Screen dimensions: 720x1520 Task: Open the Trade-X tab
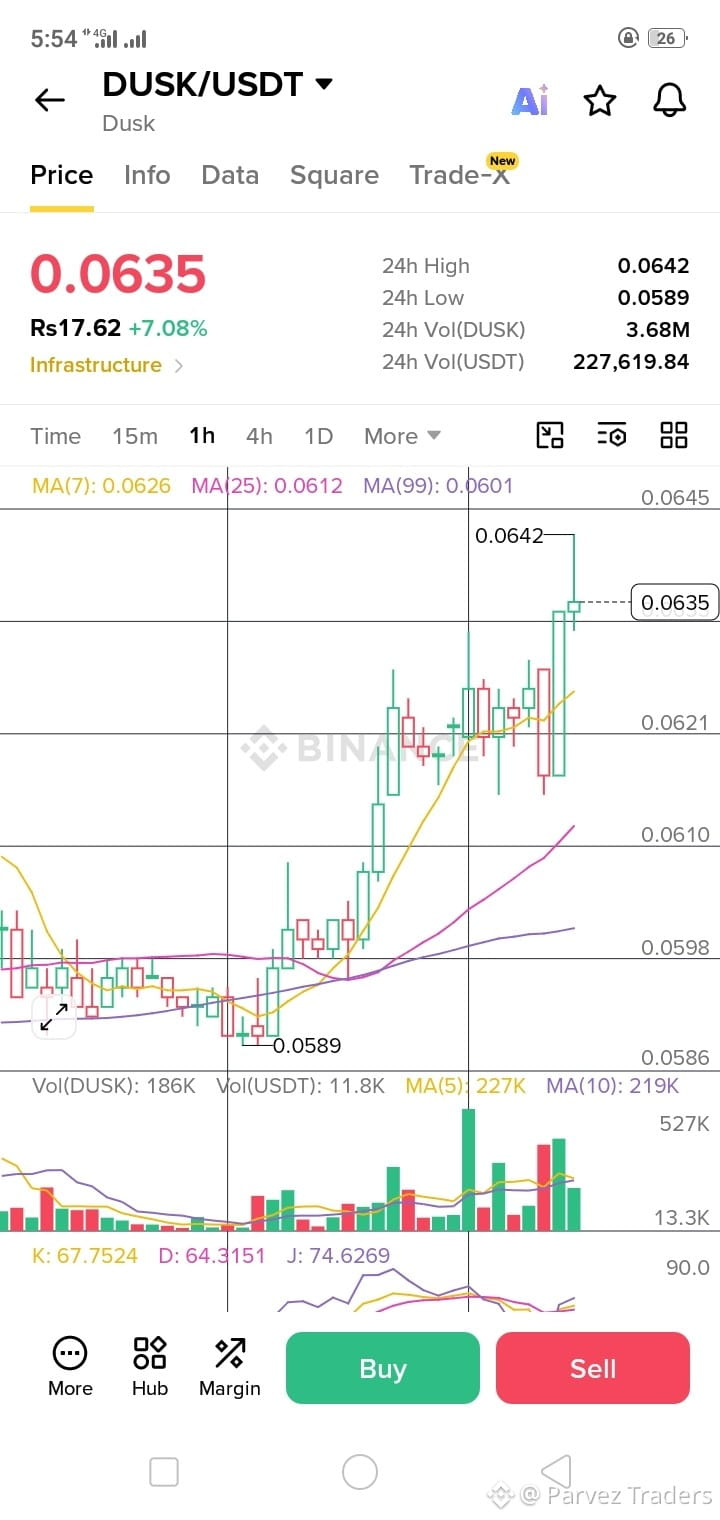pyautogui.click(x=460, y=175)
